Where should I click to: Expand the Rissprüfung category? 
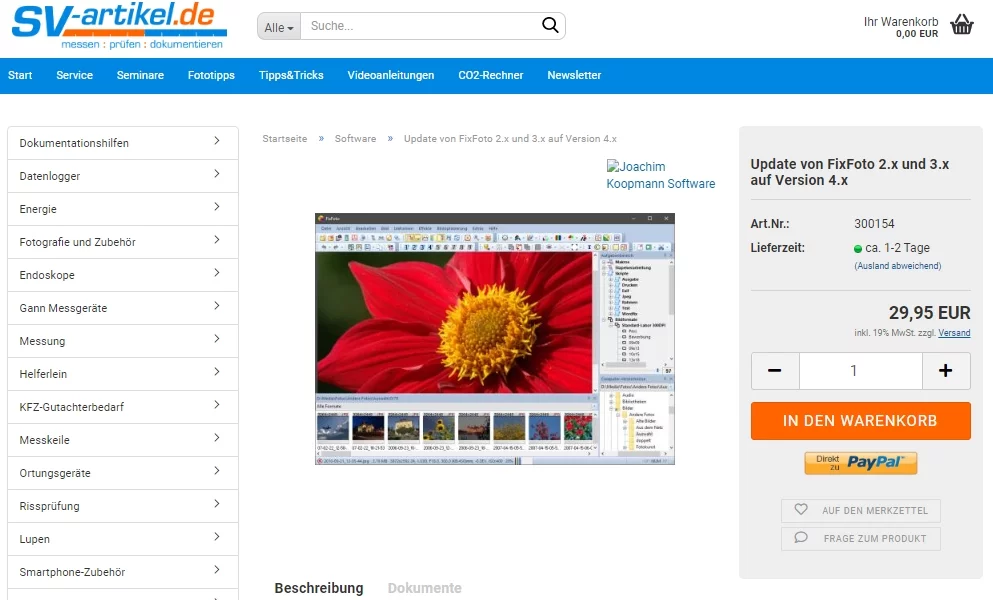123,506
